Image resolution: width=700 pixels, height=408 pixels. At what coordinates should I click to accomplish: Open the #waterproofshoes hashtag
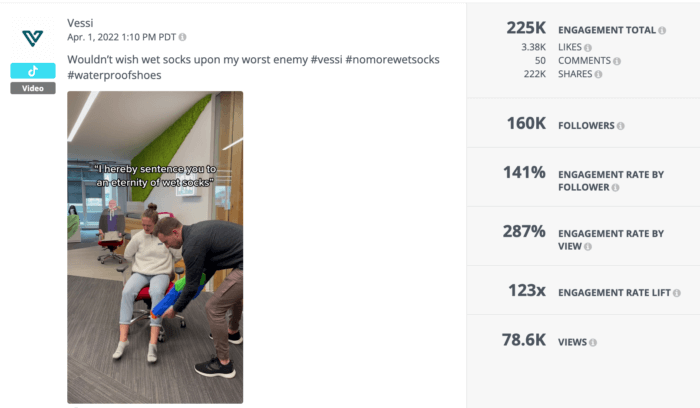click(x=114, y=75)
